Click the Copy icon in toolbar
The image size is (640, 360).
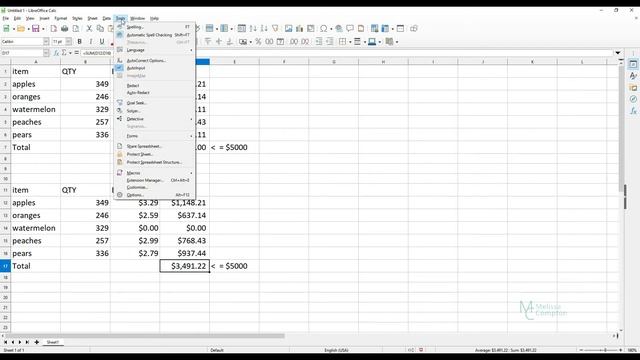[100, 29]
